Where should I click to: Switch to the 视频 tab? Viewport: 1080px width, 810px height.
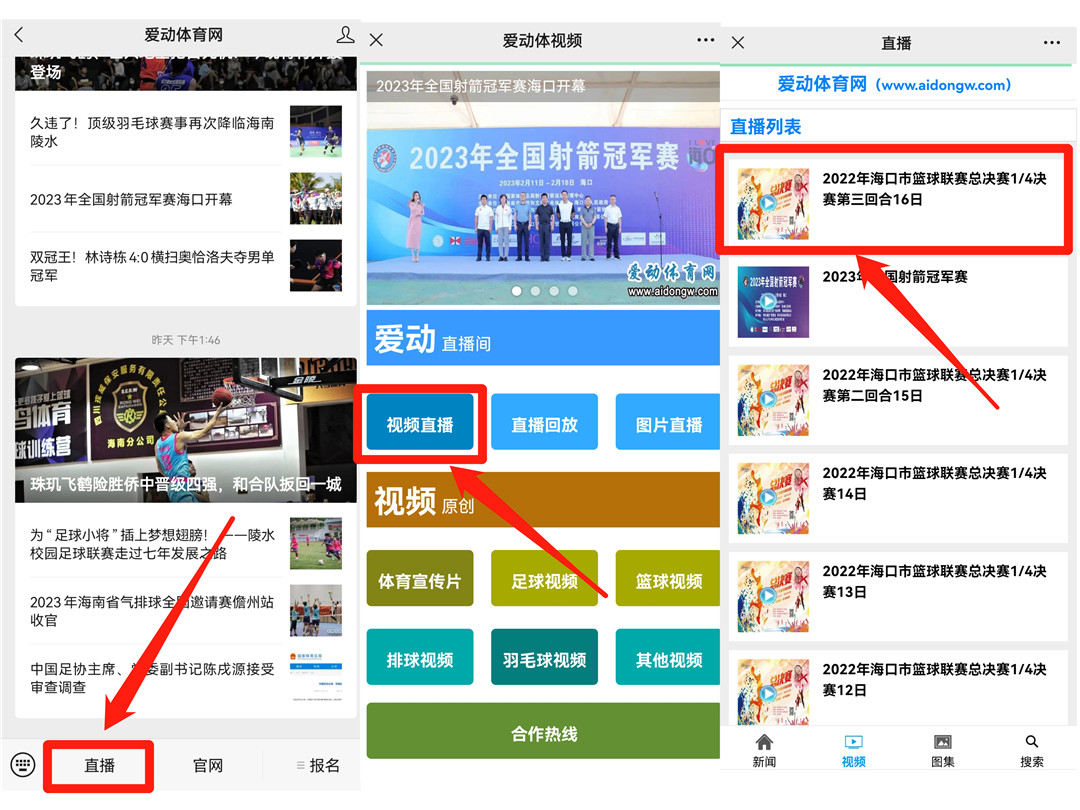[x=853, y=750]
